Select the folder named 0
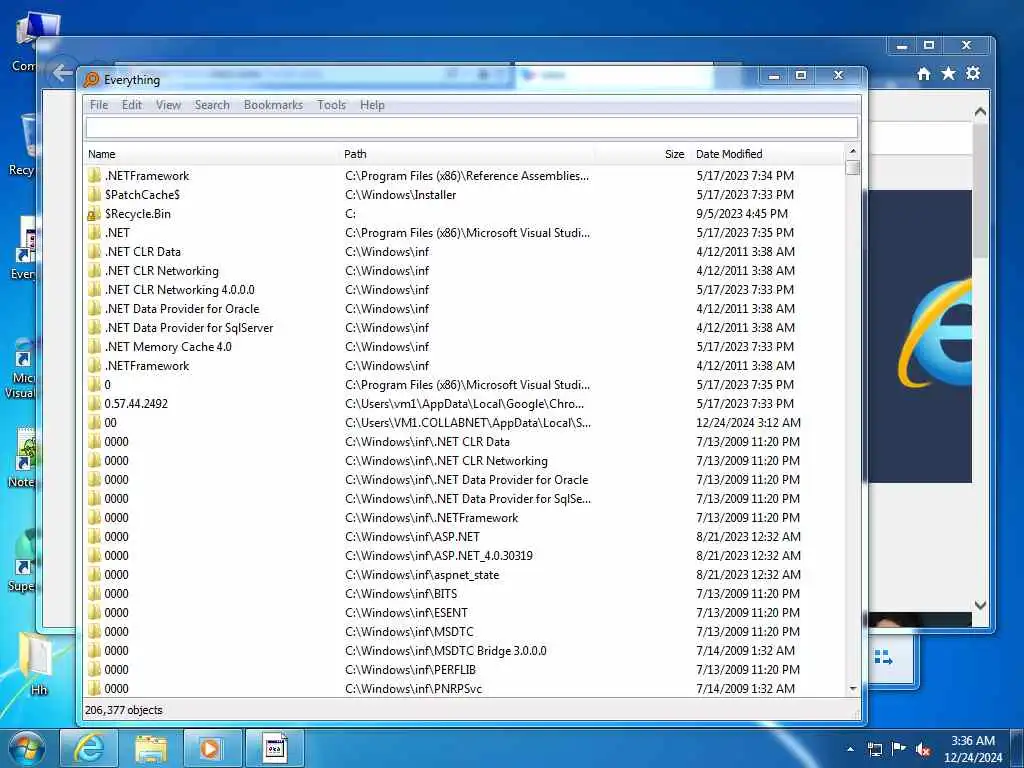 click(107, 385)
